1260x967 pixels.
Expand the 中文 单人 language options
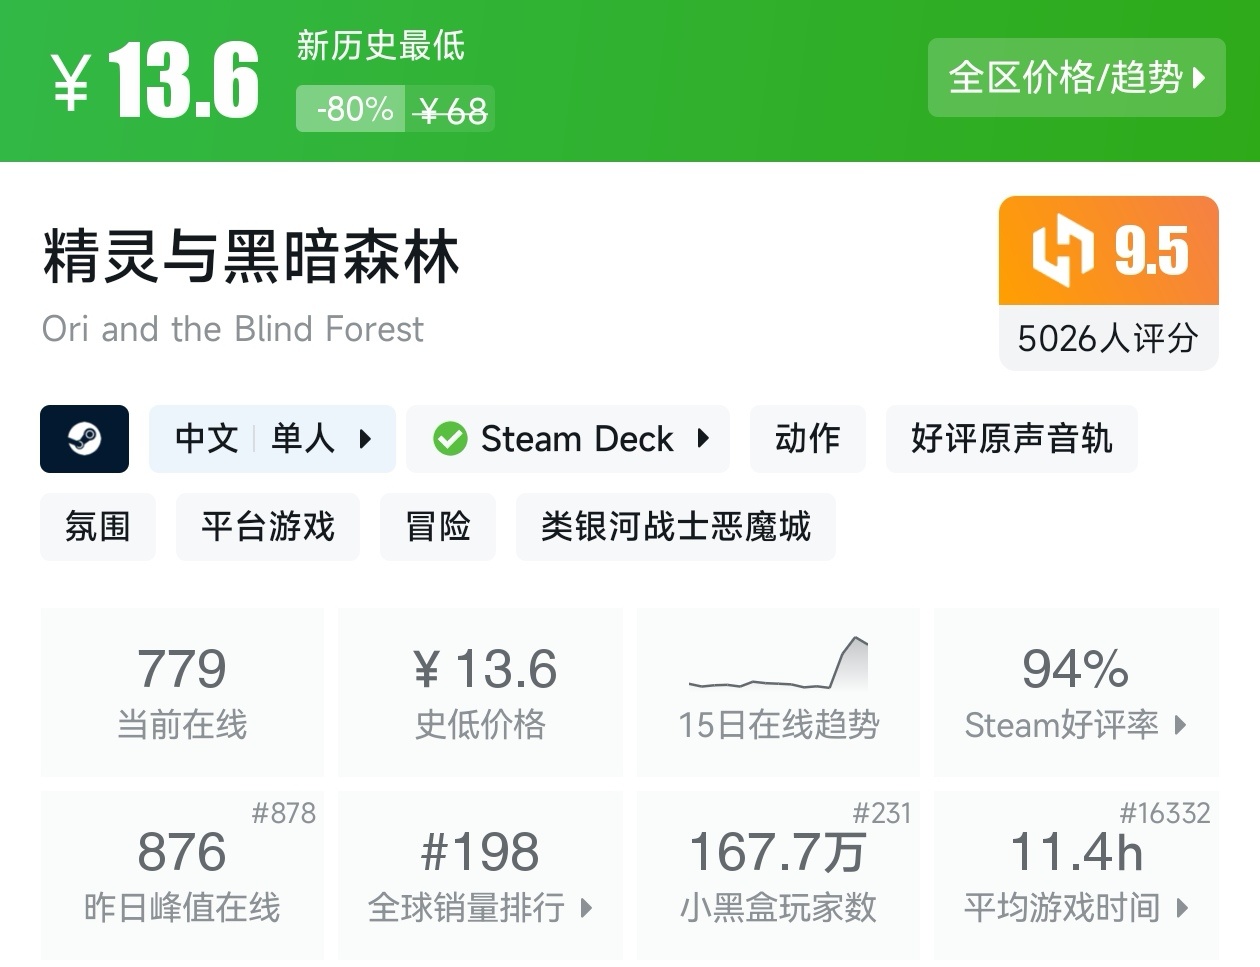[271, 438]
